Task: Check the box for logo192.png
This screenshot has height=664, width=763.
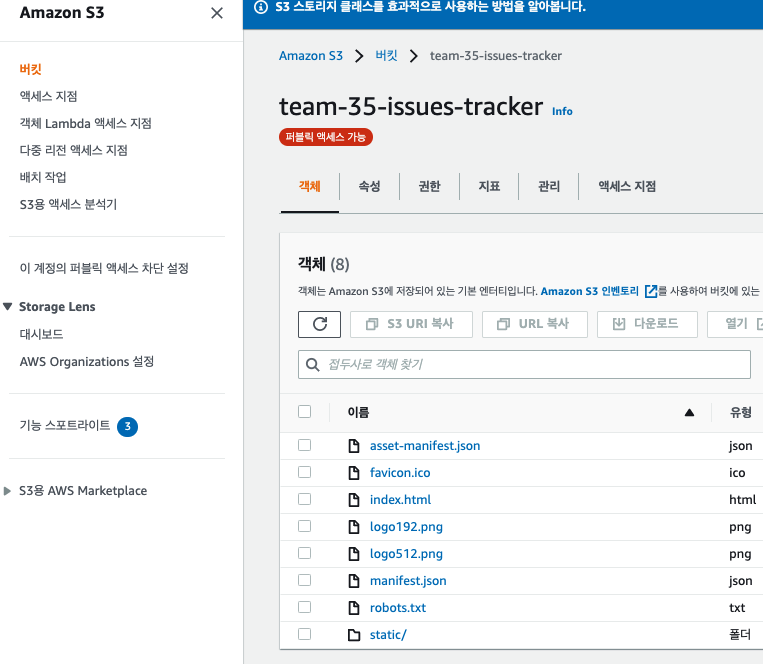Action: 305,526
